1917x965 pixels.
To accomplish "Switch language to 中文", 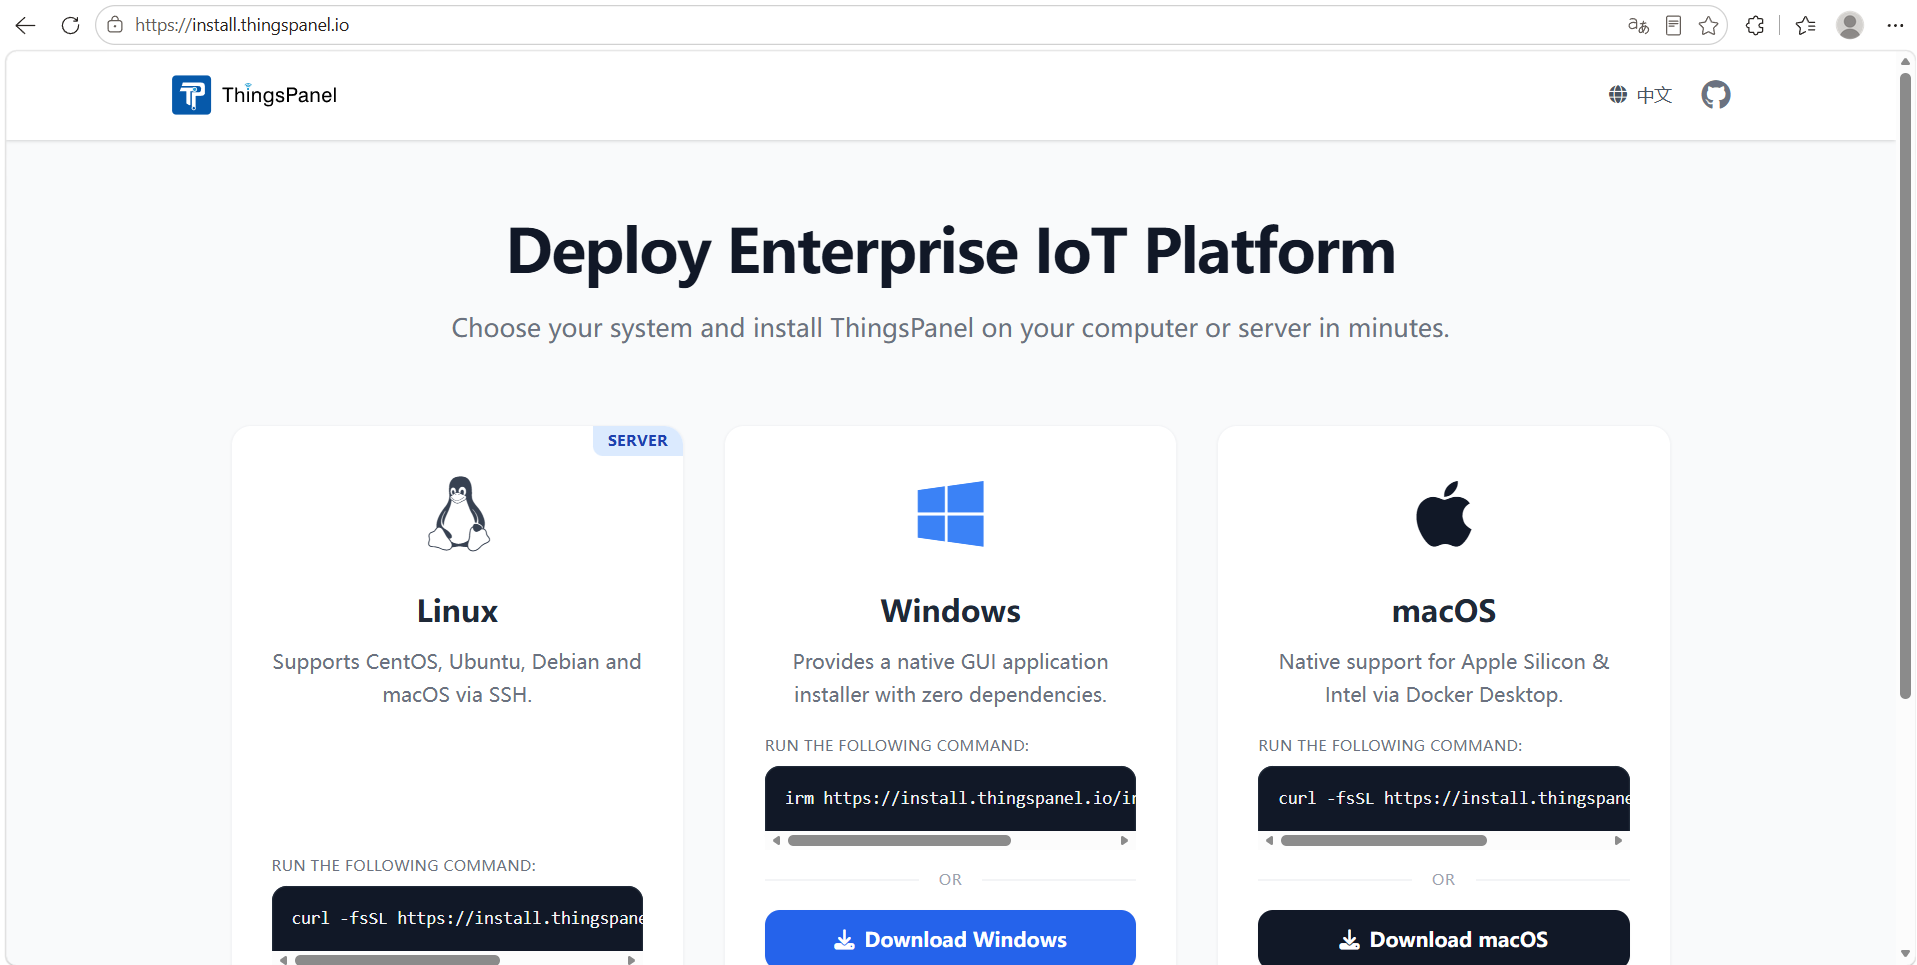I will (1654, 95).
